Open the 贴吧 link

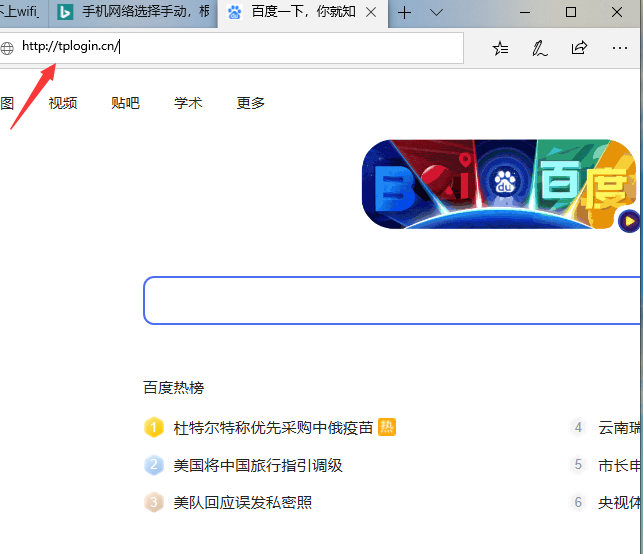pos(125,103)
